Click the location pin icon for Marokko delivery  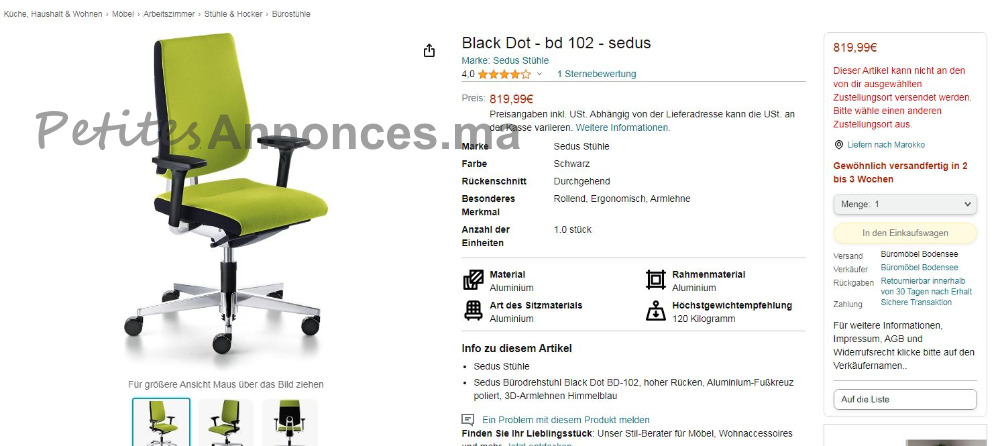coord(839,145)
